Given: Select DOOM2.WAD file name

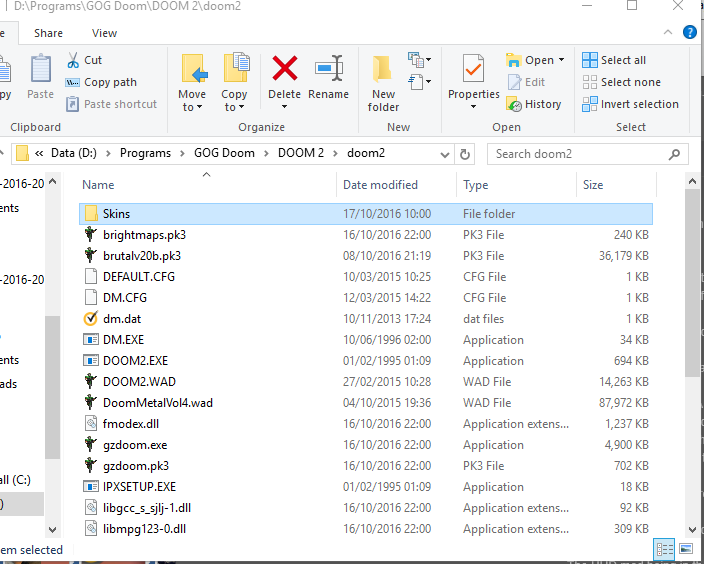Looking at the screenshot, I should [139, 382].
